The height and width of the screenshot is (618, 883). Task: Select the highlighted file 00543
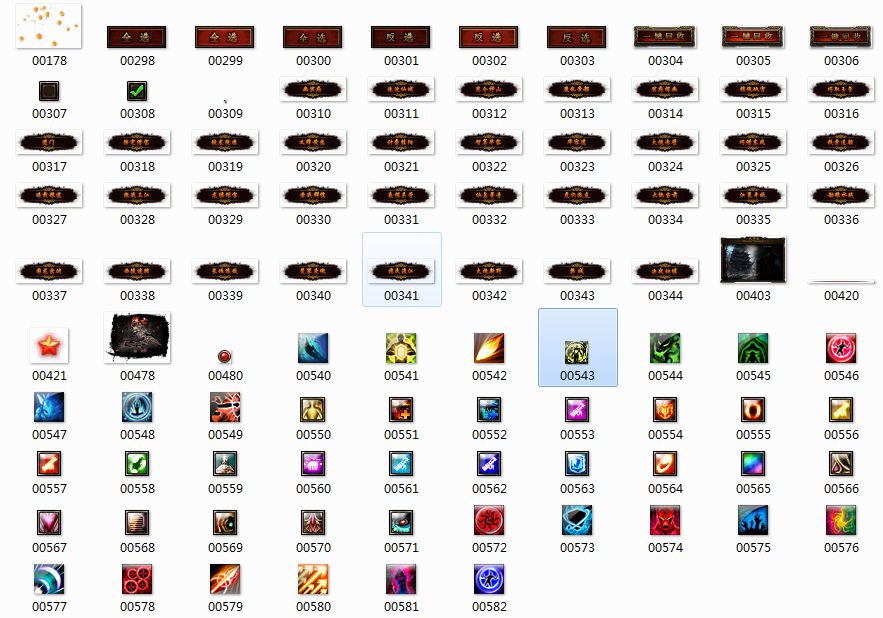(577, 351)
